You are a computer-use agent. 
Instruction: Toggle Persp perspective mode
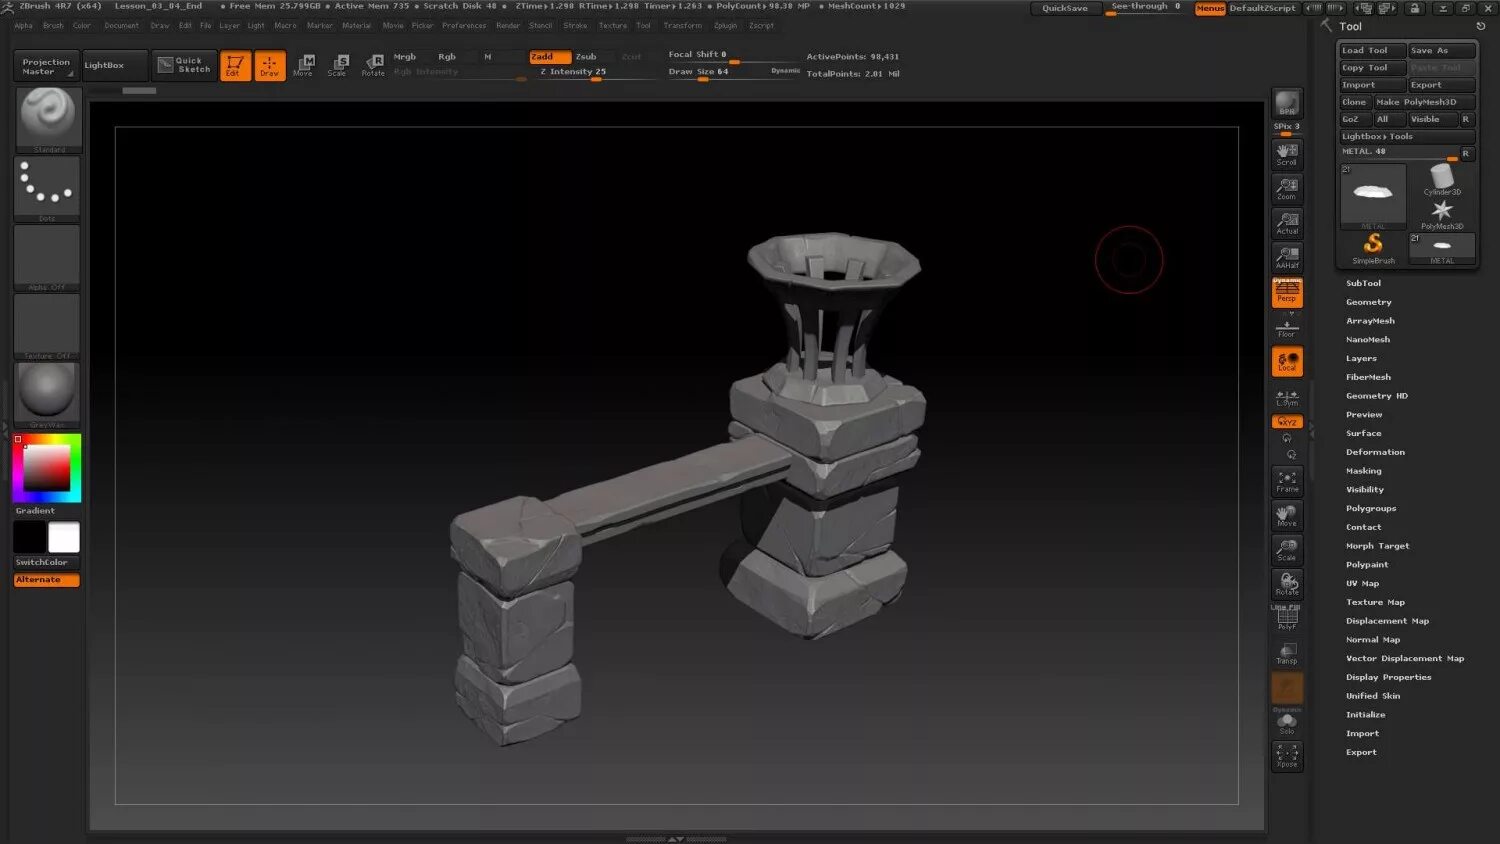tap(1287, 292)
